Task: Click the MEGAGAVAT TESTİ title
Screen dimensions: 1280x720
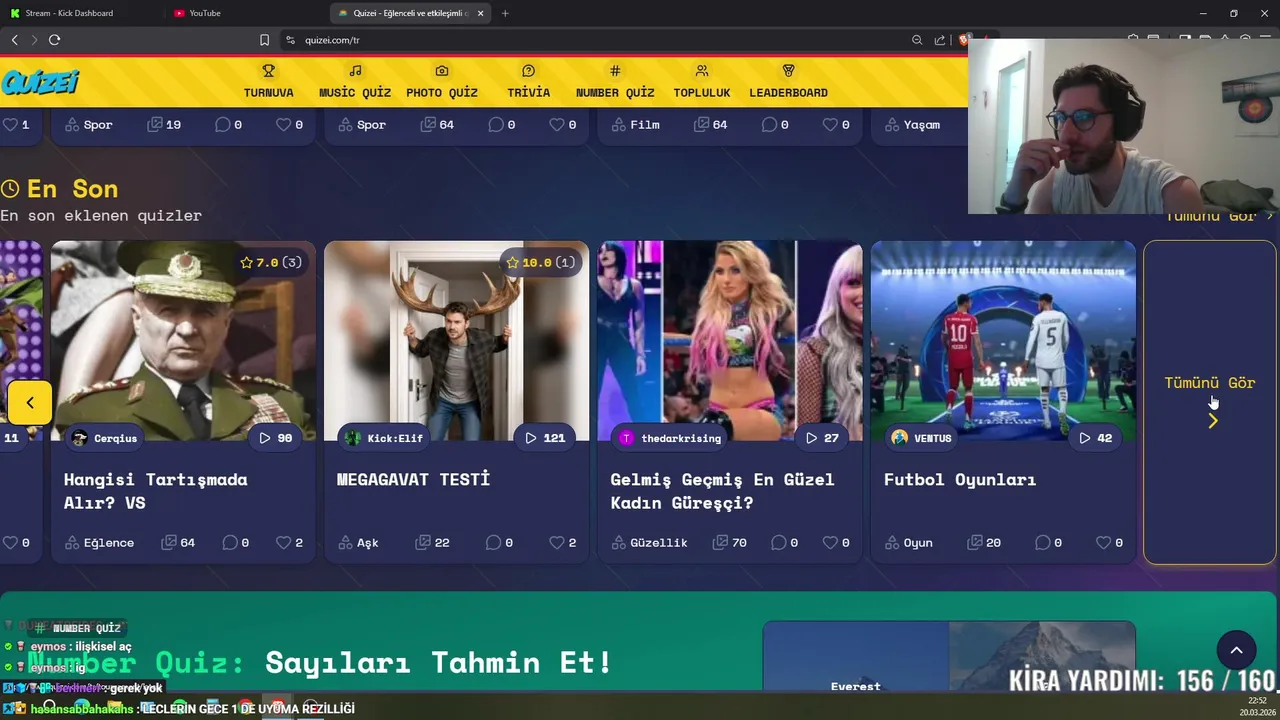Action: pyautogui.click(x=413, y=479)
